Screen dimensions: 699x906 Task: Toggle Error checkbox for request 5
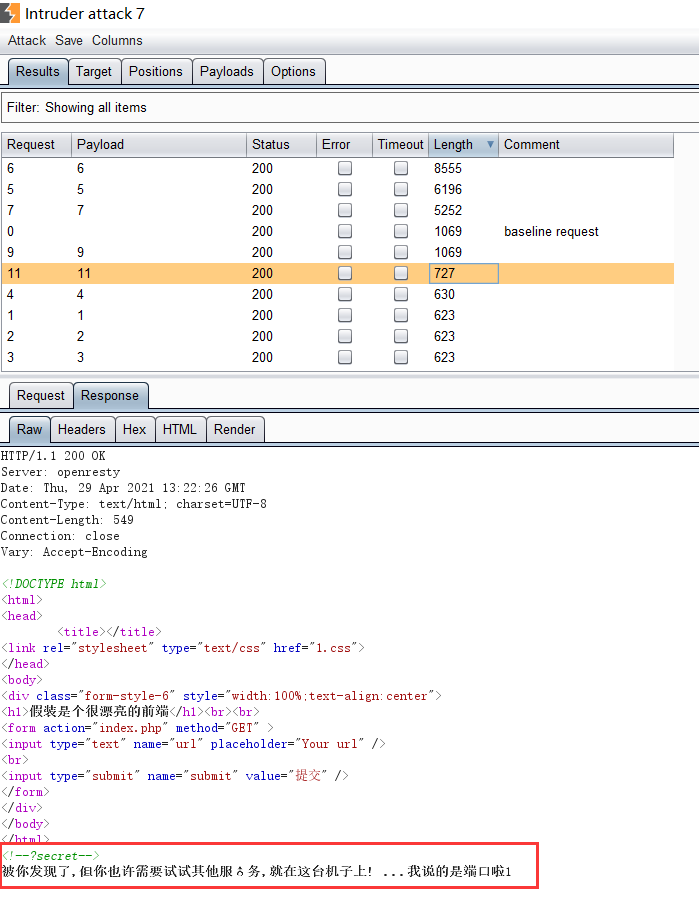[345, 189]
